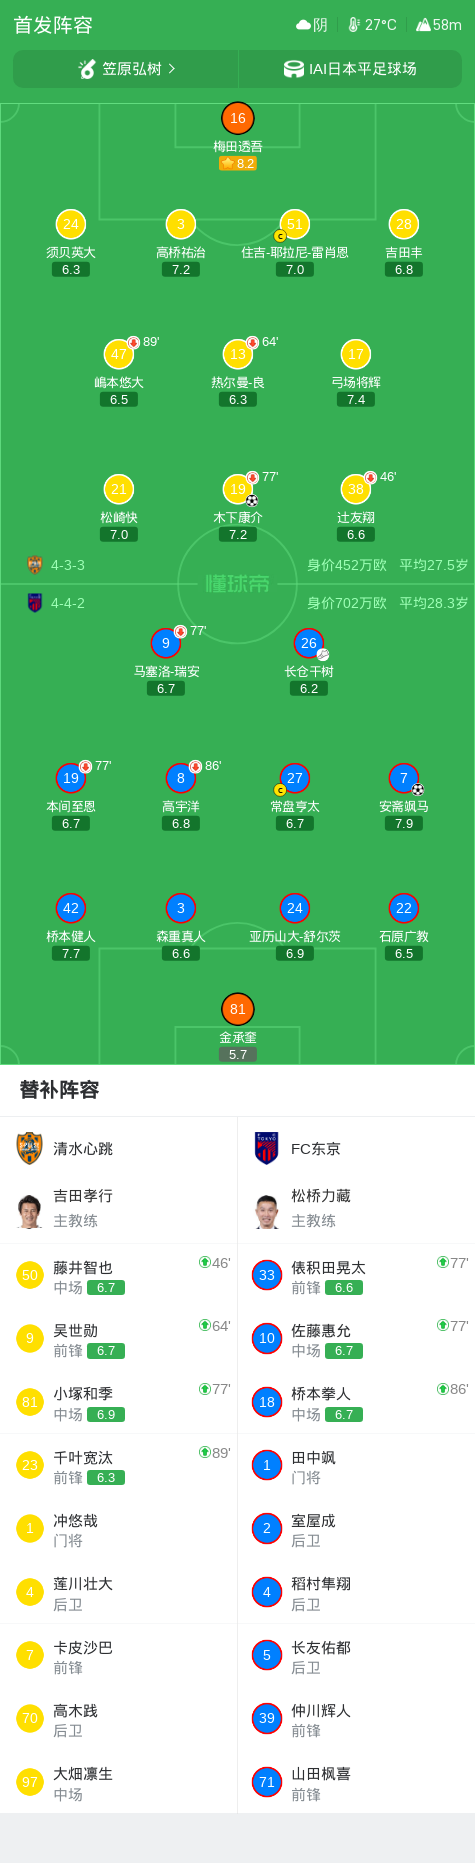Select goalkeeper 梅田透吾 number 16 icon
This screenshot has height=1863, width=475.
coord(238,118)
